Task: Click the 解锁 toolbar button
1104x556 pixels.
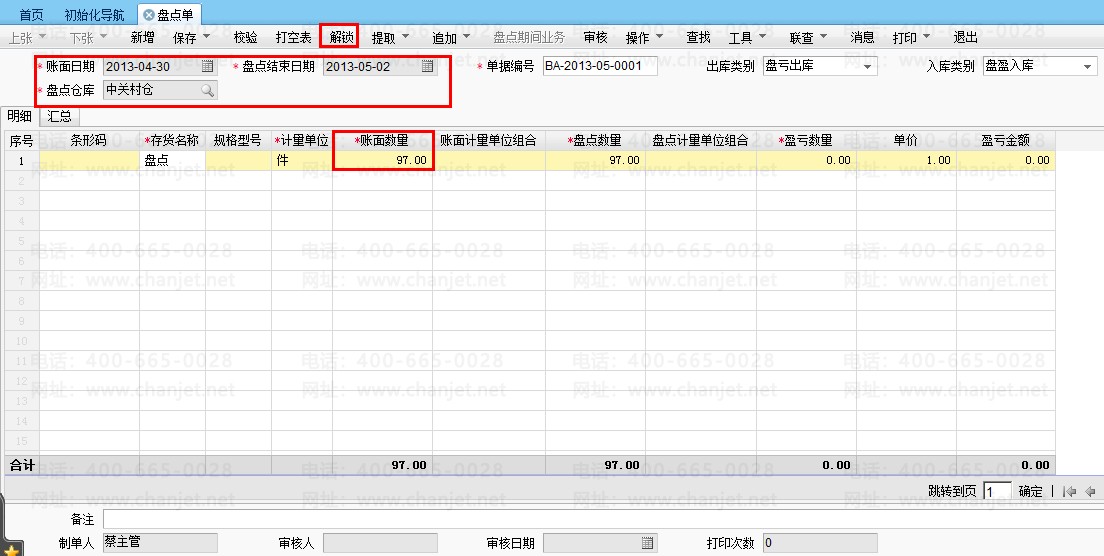Action: [341, 37]
